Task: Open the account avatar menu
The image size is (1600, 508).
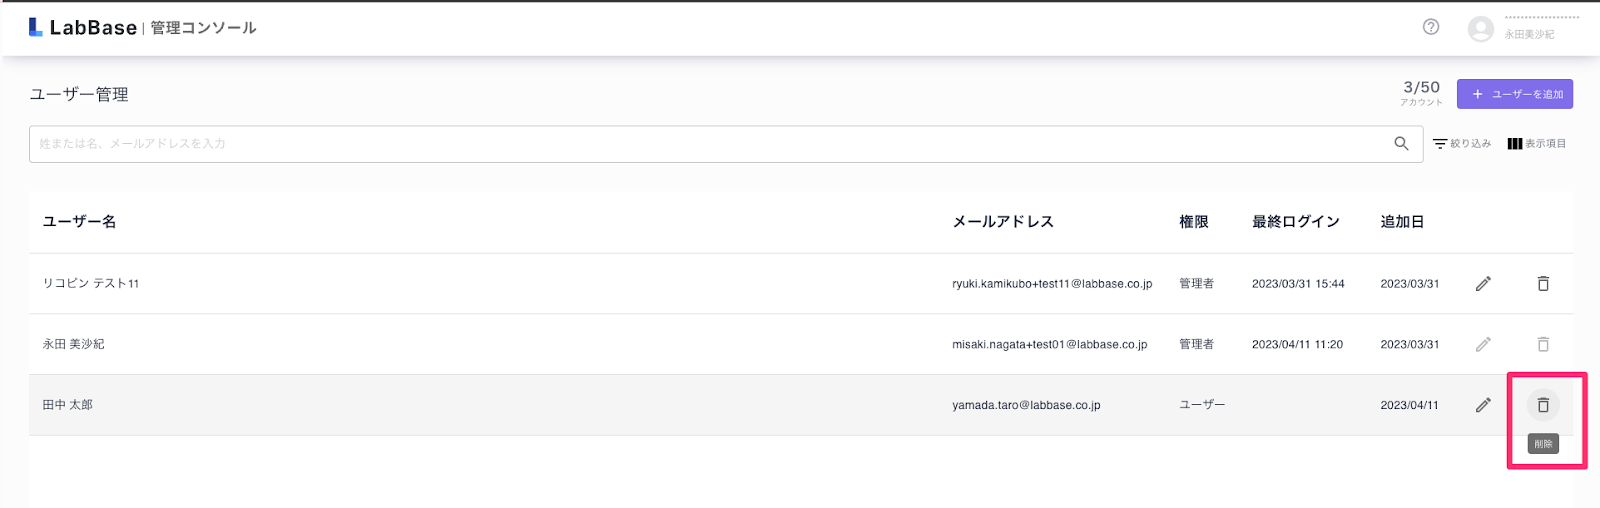Action: tap(1481, 29)
